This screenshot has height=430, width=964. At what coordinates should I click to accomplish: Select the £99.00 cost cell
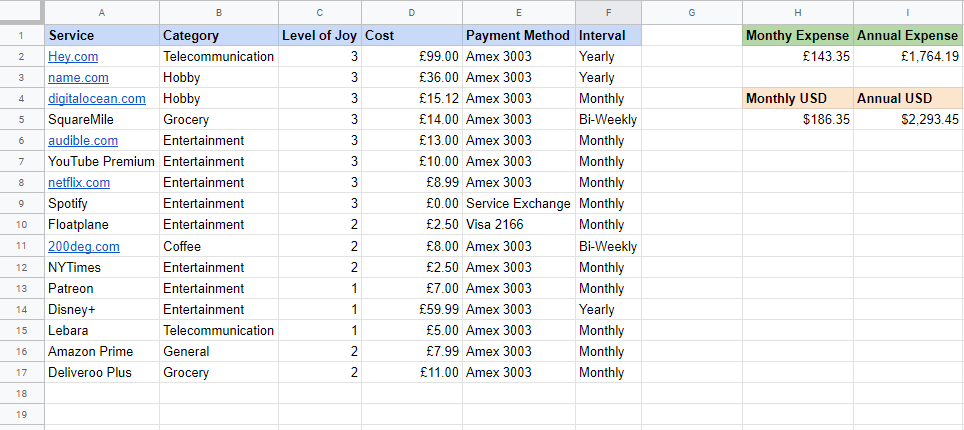click(x=412, y=57)
